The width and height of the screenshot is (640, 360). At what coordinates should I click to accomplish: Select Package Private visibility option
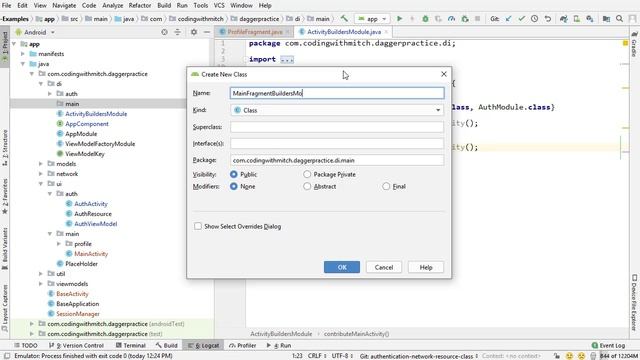307,174
